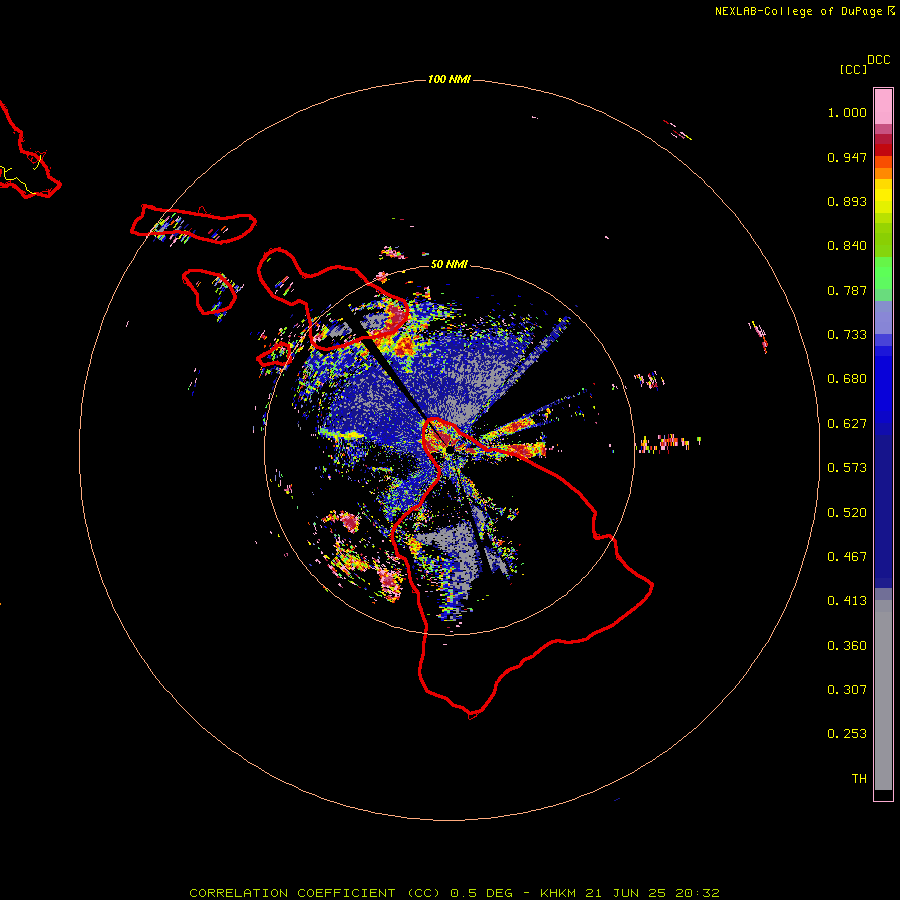Click the 0.947 value on the color scale
The image size is (900, 900).
click(847, 157)
